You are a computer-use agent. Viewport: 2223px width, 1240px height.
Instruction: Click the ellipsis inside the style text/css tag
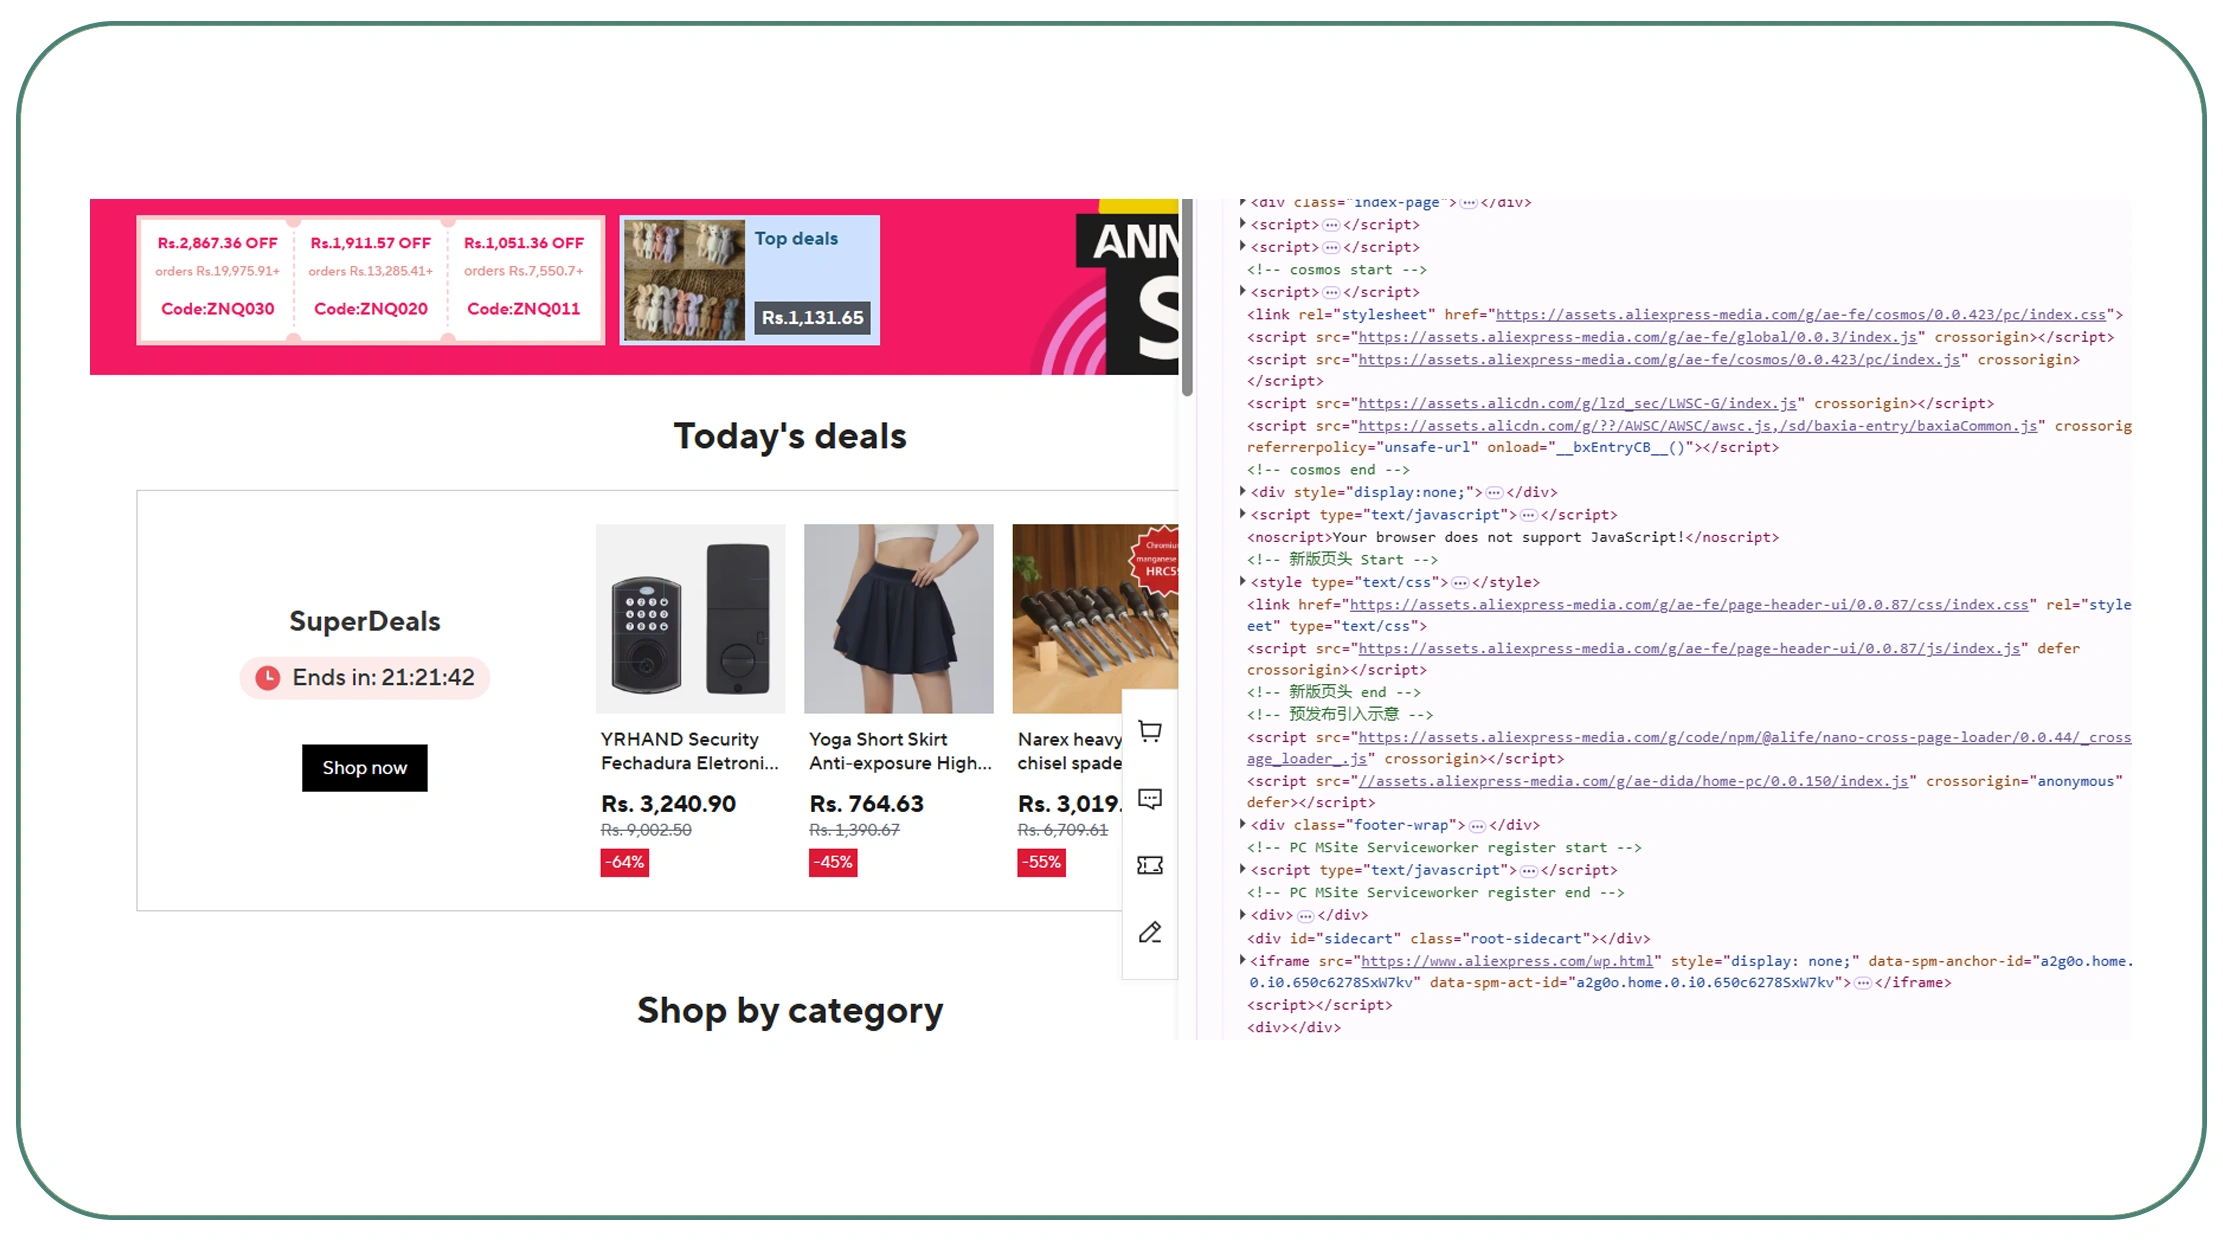(1461, 582)
